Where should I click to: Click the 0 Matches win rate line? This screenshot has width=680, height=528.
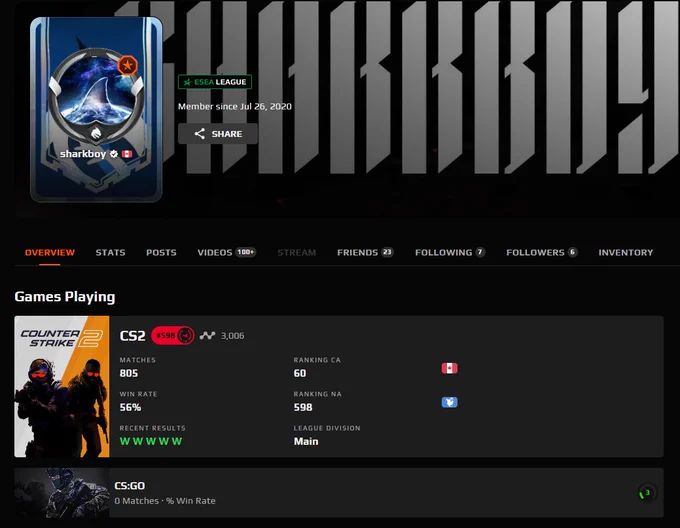[x=165, y=501]
